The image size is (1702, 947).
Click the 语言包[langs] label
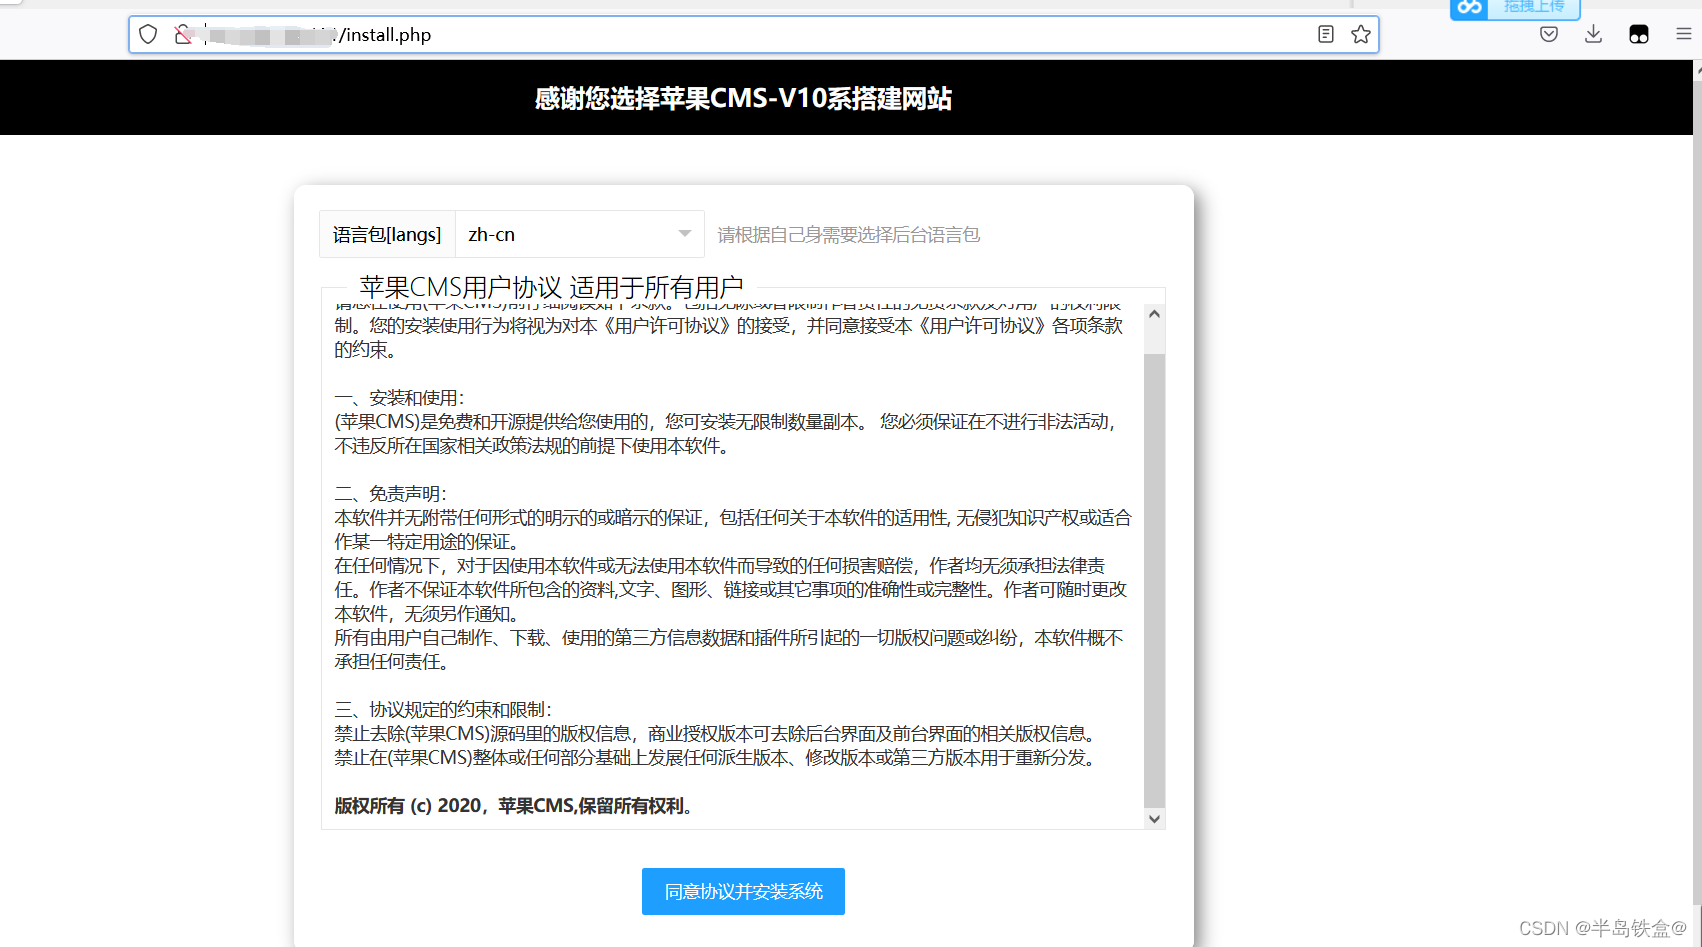point(387,234)
